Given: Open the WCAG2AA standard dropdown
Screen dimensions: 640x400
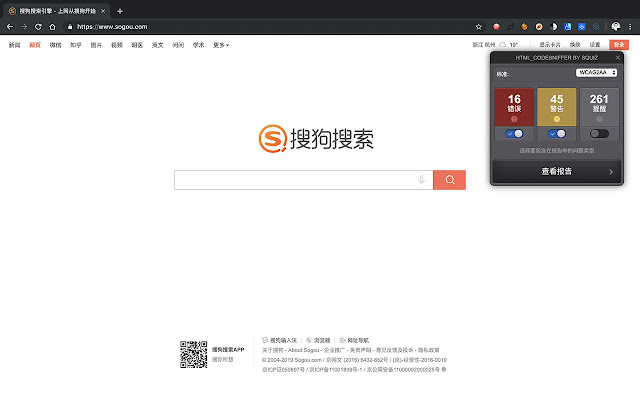Looking at the screenshot, I should pos(596,73).
